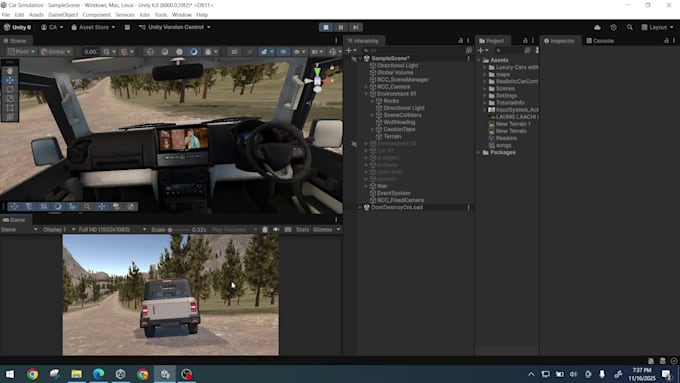Open SampleScene row options menu
The height and width of the screenshot is (383, 680).
point(468,59)
